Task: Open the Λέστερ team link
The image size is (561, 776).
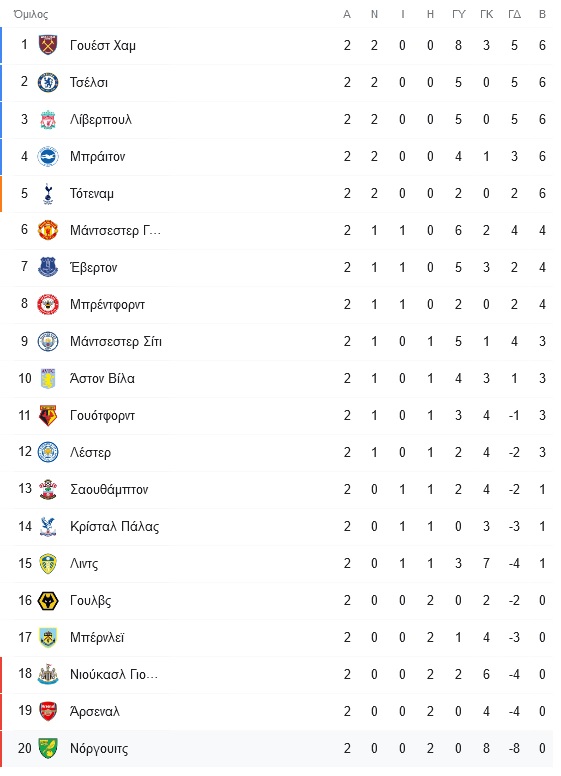Action: (91, 452)
